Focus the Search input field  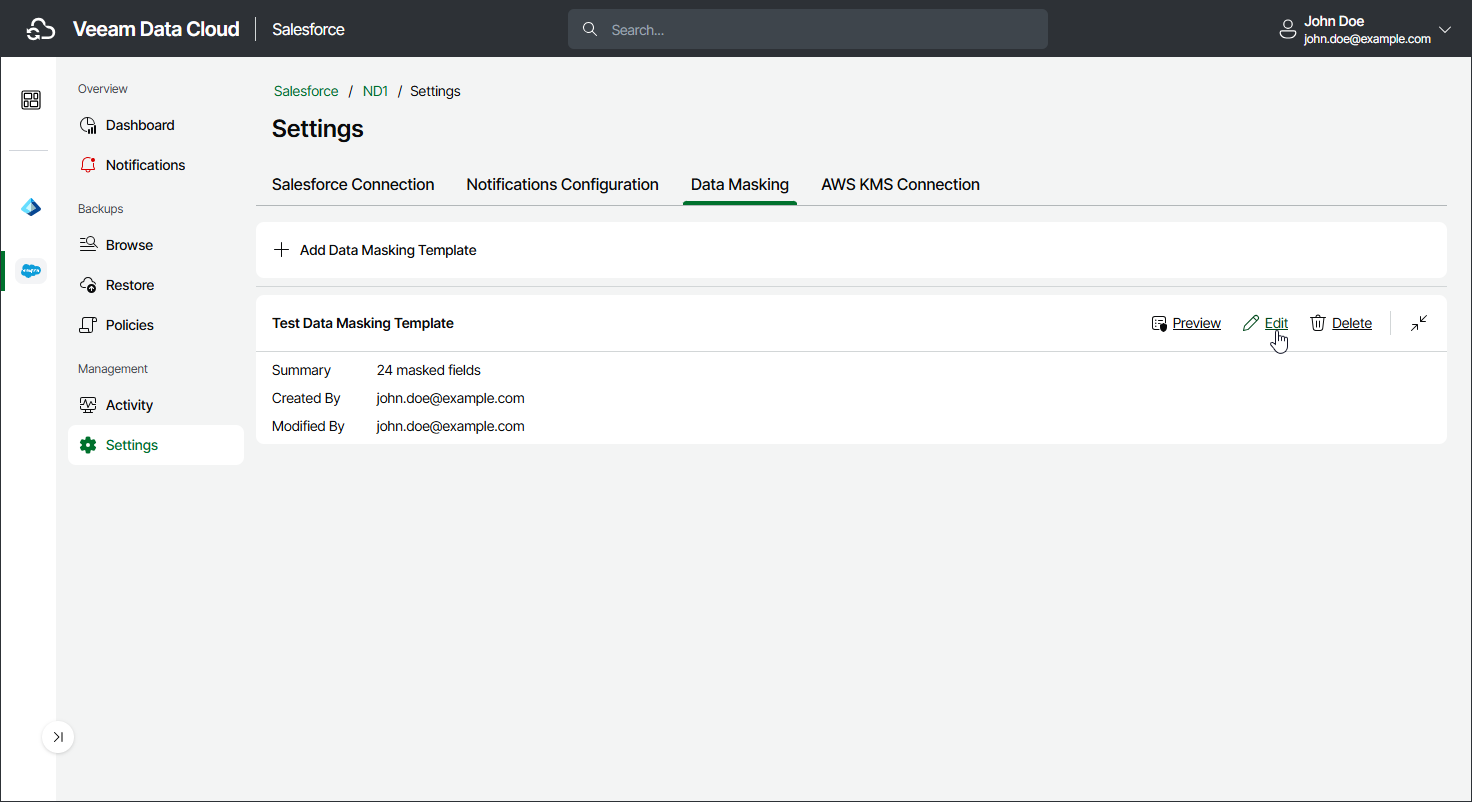pos(808,30)
